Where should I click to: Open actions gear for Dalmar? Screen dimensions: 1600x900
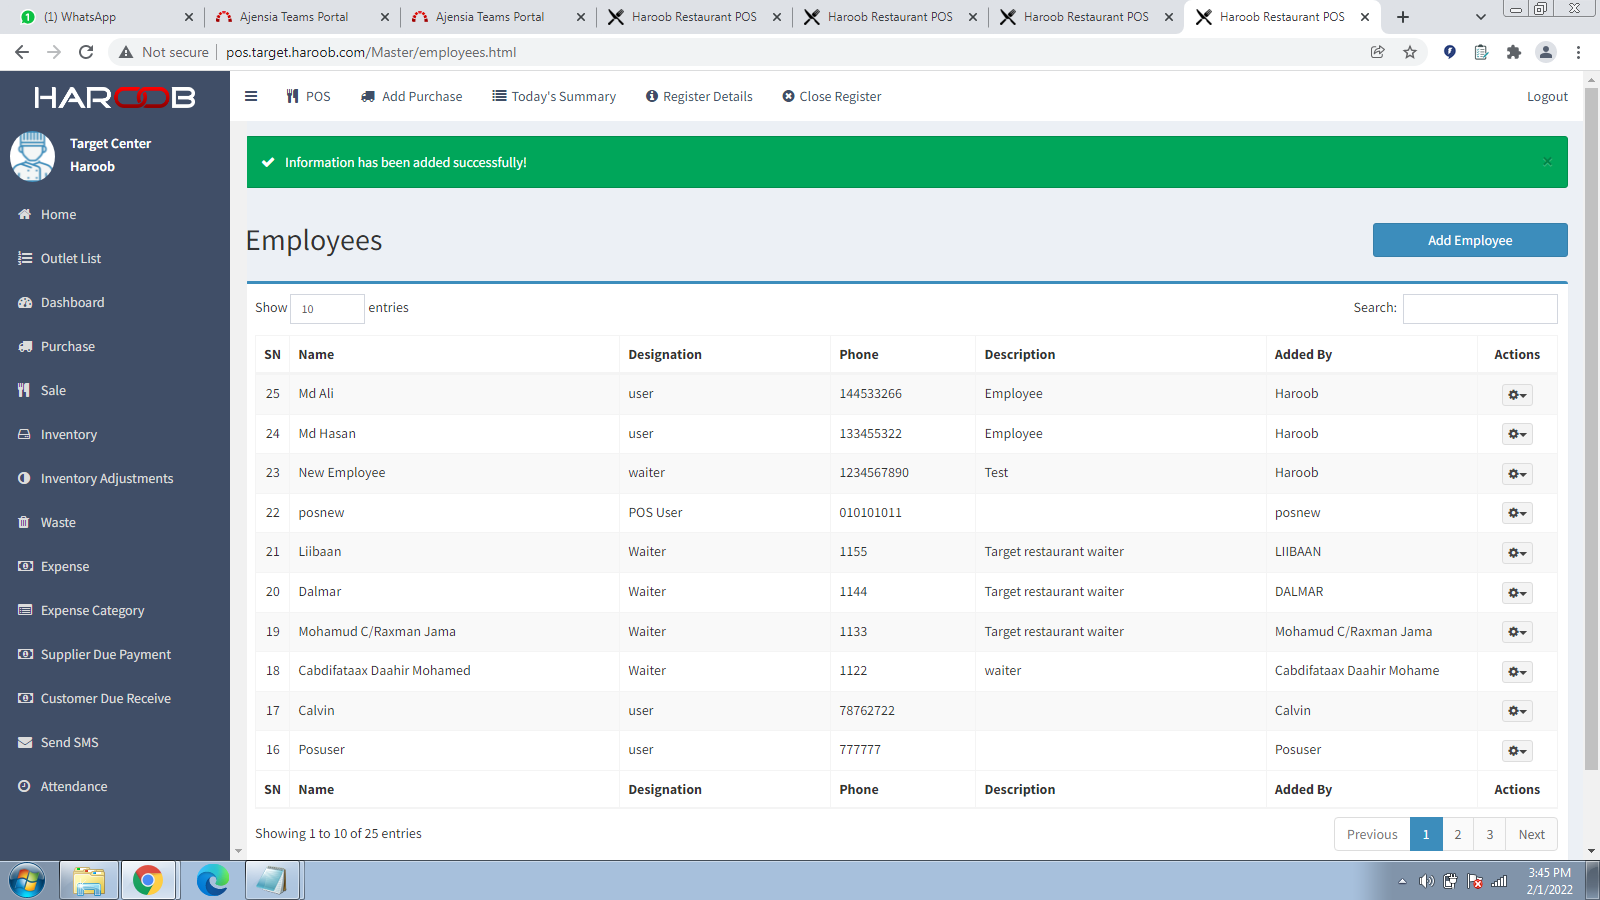click(1517, 593)
